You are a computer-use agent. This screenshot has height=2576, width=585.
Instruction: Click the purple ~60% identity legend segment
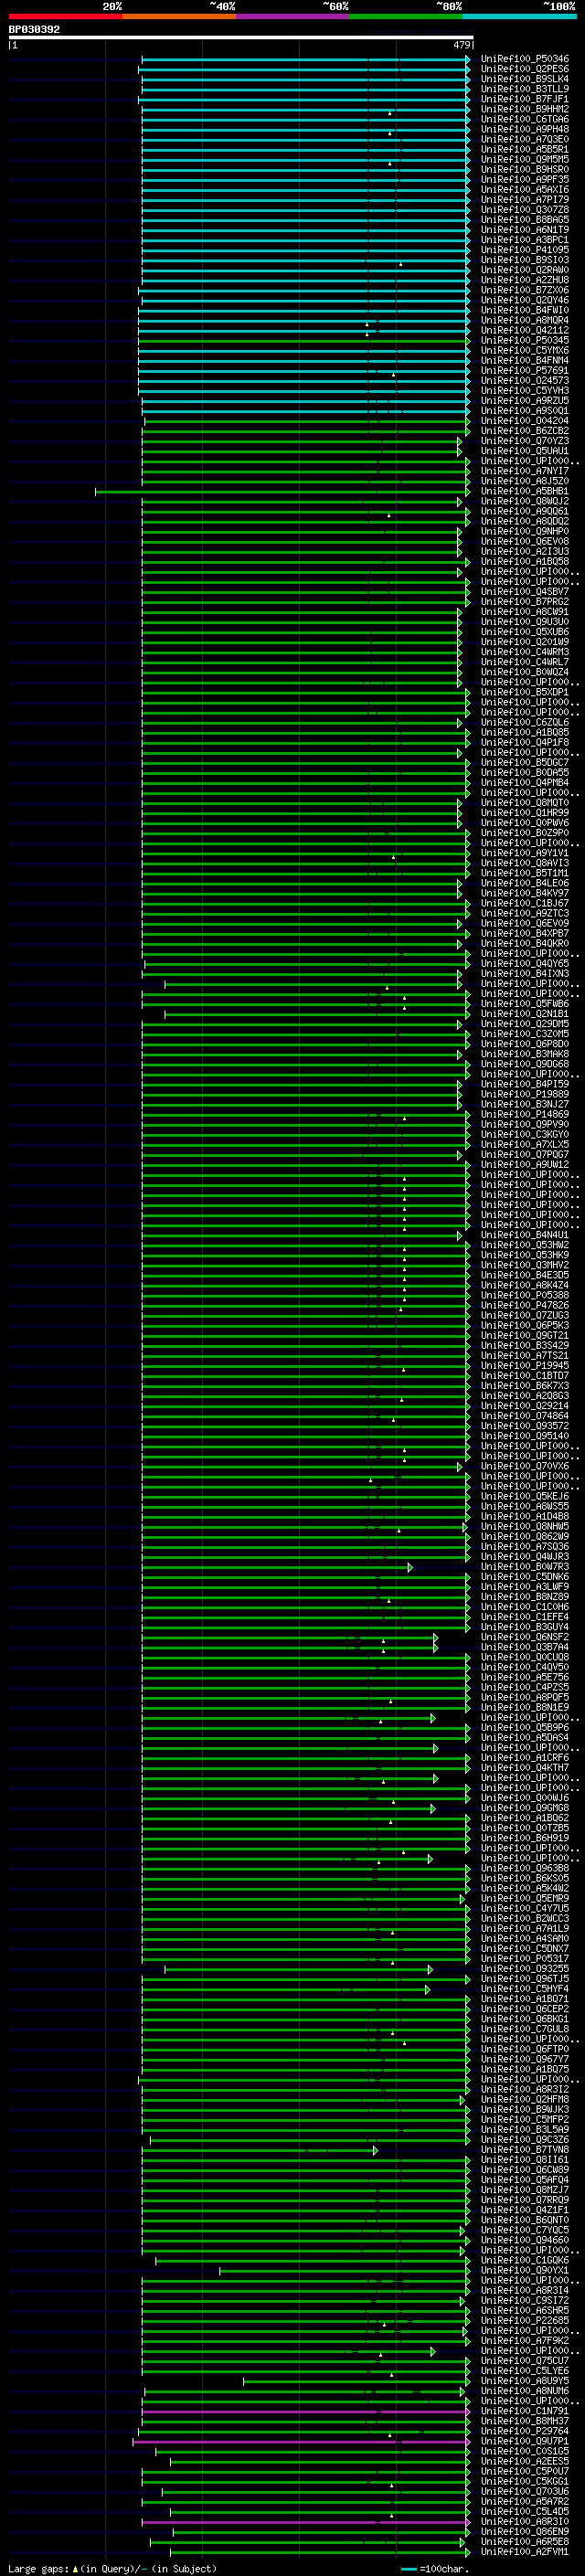click(293, 16)
